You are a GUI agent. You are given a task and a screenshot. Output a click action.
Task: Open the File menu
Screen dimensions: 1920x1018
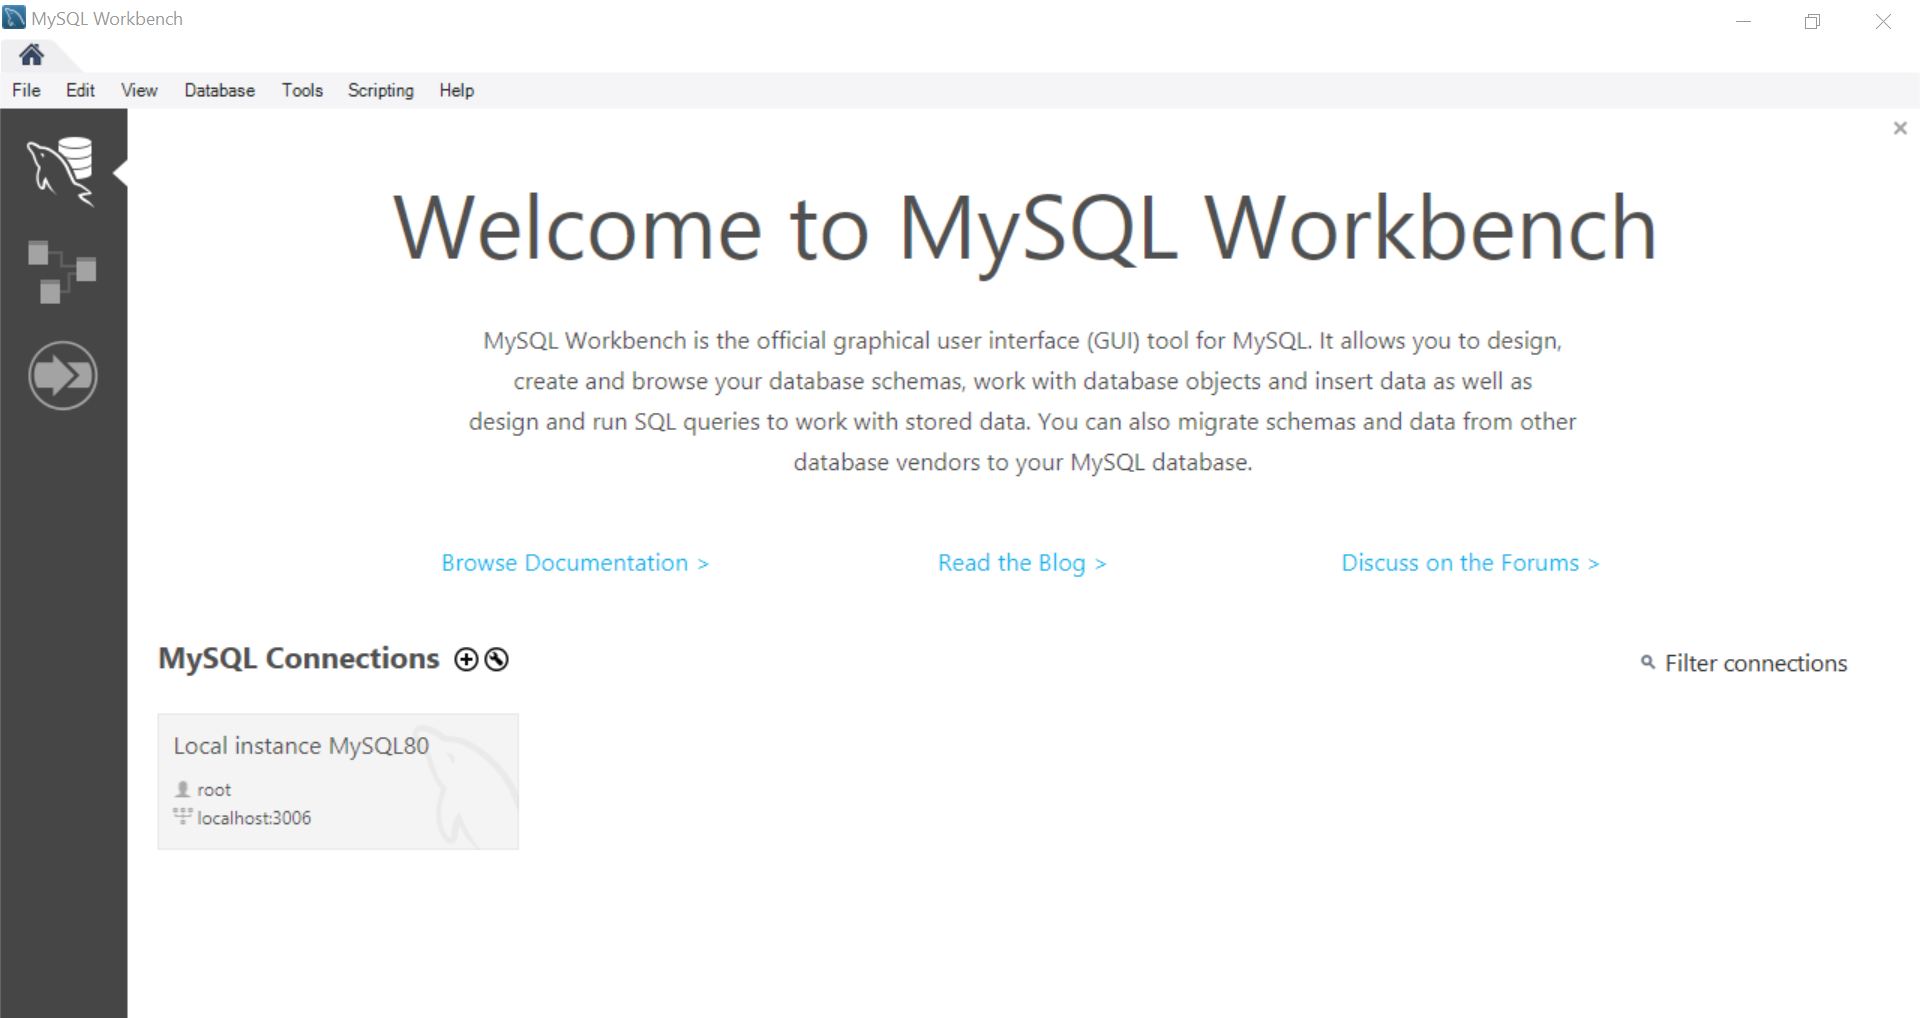[x=26, y=90]
